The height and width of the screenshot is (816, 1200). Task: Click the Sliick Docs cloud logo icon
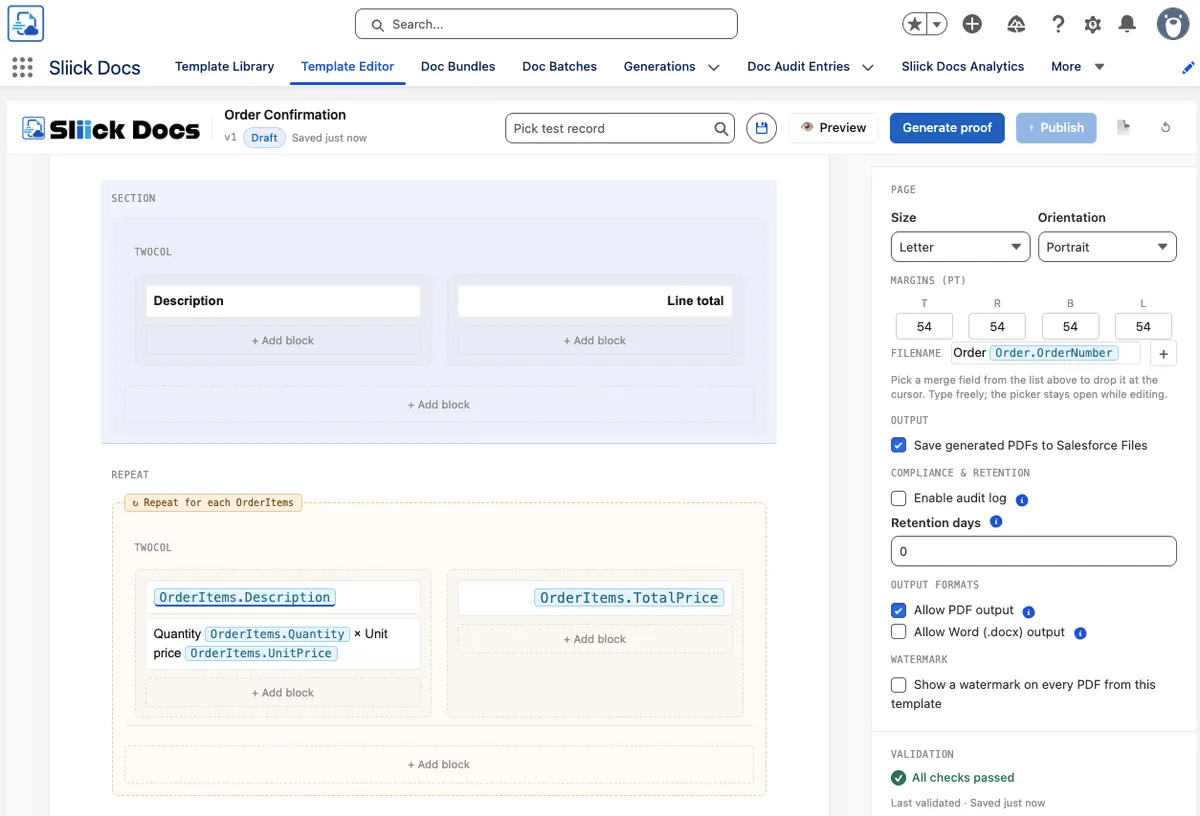point(26,23)
